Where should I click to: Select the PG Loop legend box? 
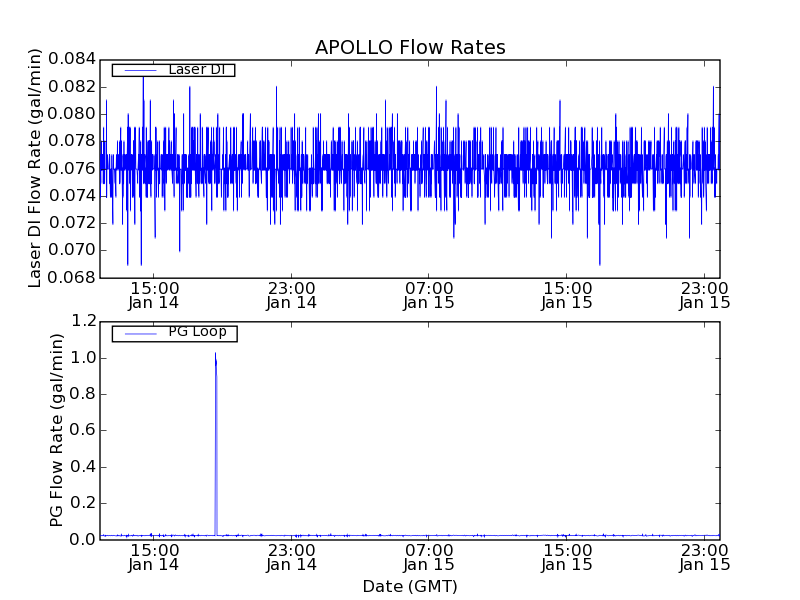click(174, 333)
